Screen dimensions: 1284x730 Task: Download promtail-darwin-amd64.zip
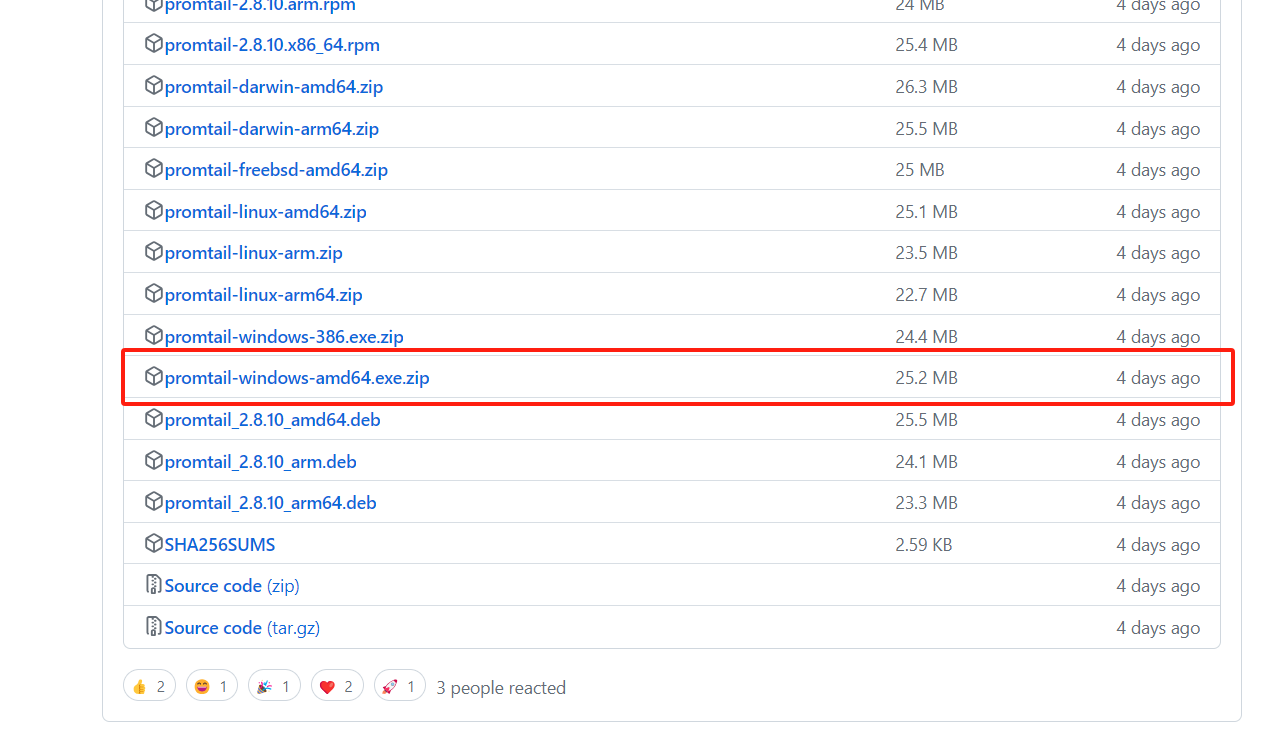[274, 87]
